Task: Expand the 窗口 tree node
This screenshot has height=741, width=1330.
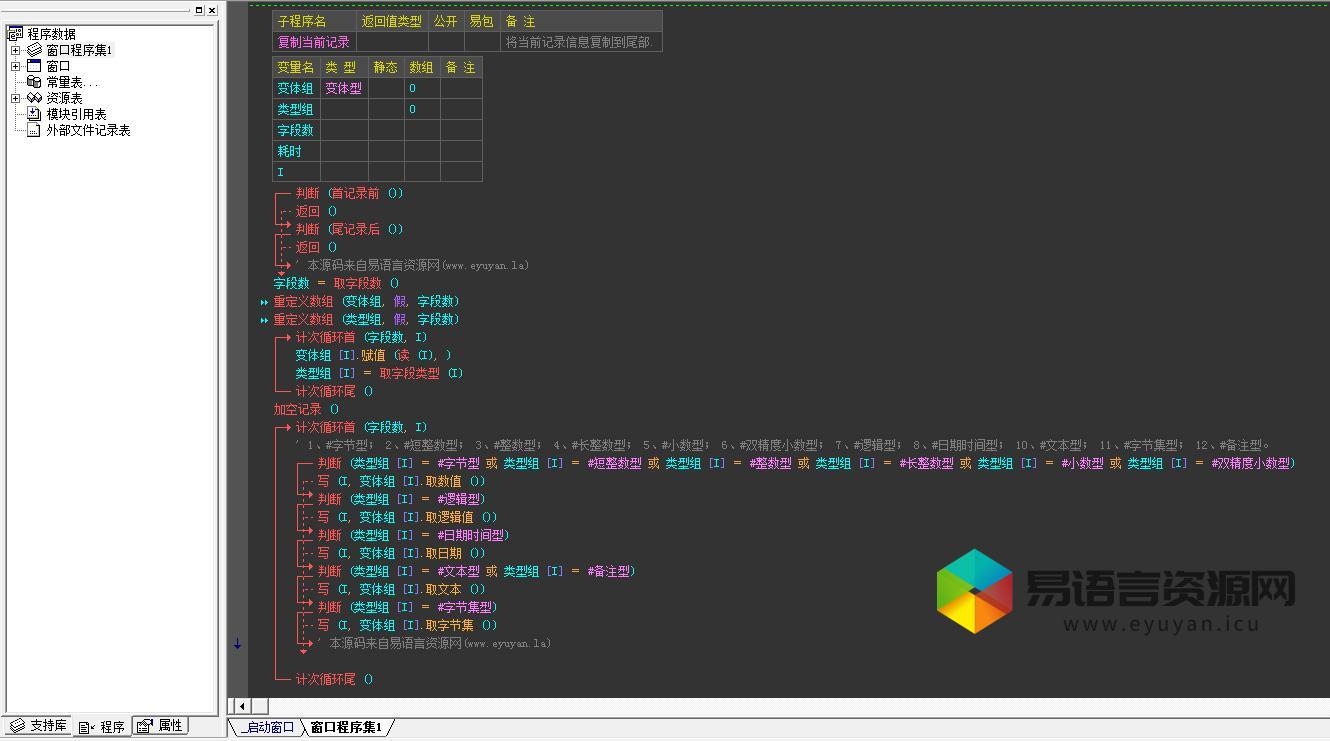Action: point(15,66)
